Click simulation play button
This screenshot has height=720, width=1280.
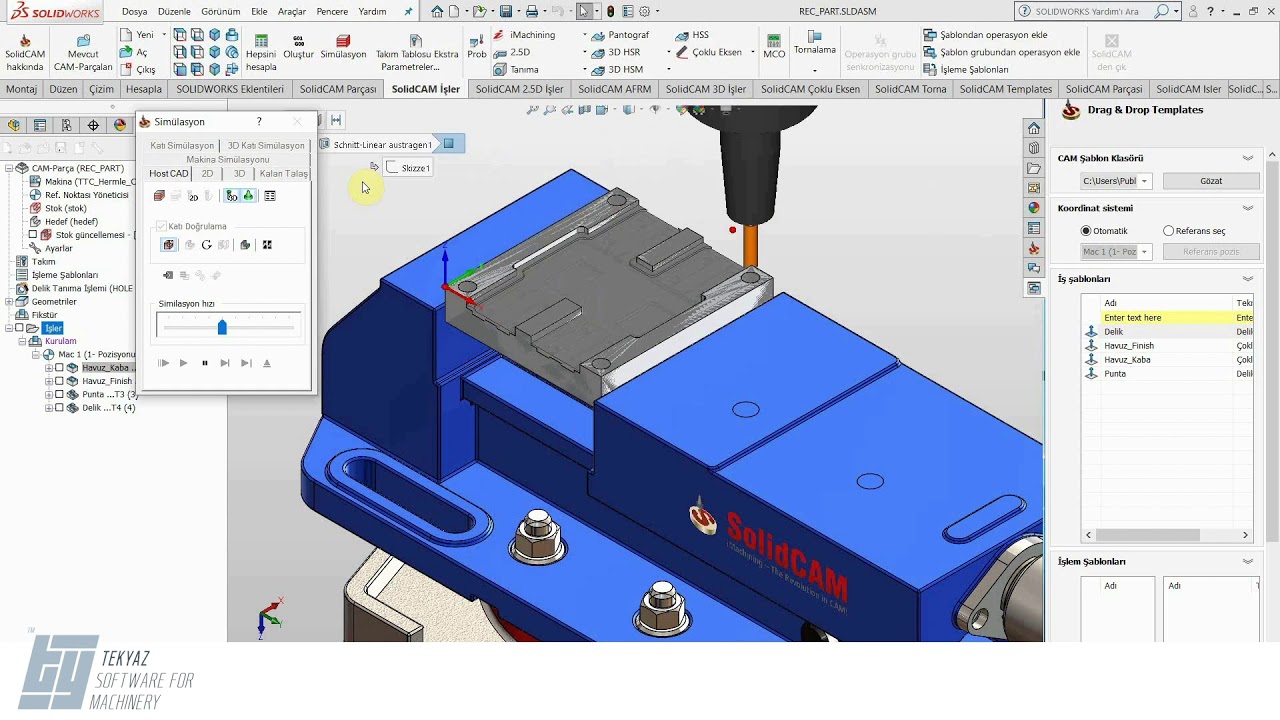(x=183, y=363)
